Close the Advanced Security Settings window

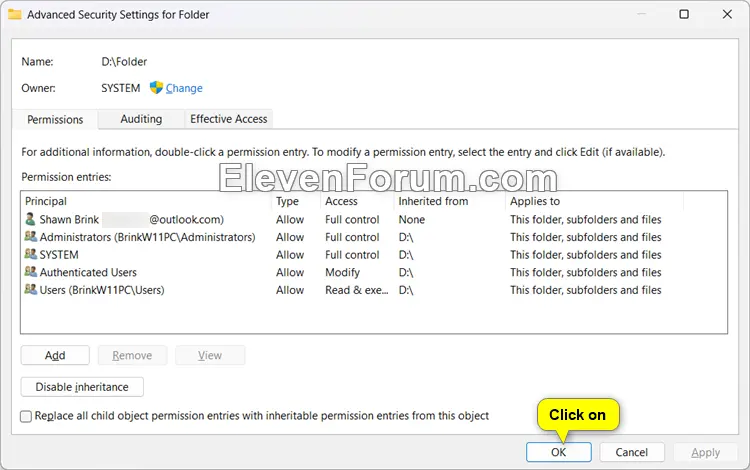click(x=727, y=14)
